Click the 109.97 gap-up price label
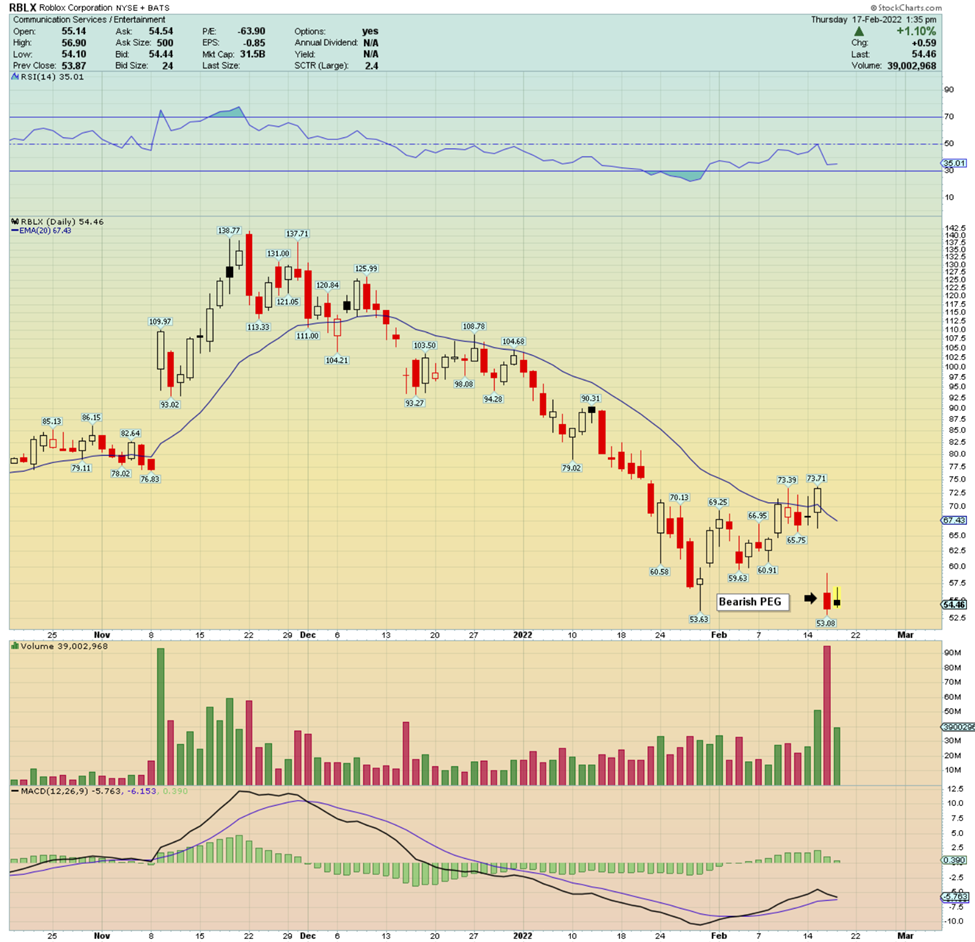 coord(160,321)
